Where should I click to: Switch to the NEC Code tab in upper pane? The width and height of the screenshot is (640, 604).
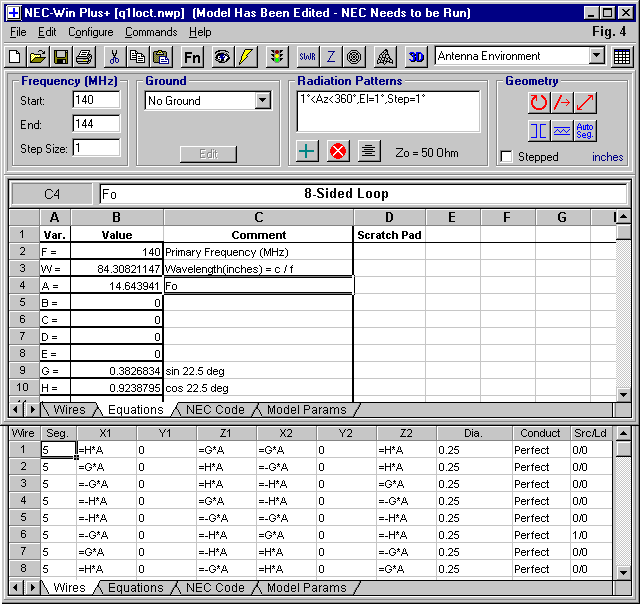point(215,409)
